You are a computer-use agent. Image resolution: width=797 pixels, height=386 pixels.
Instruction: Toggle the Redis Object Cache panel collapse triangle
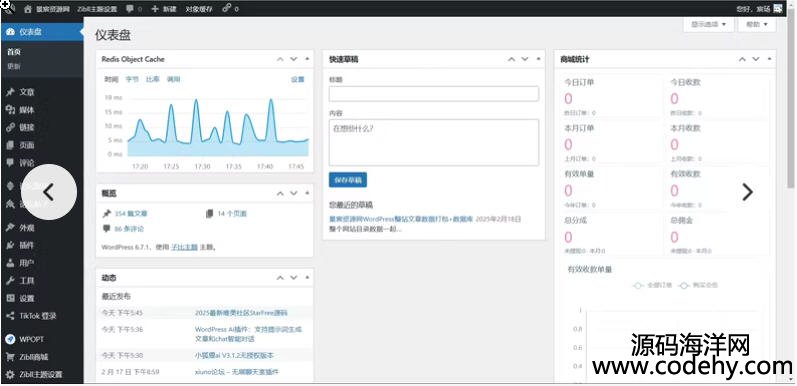(307, 60)
